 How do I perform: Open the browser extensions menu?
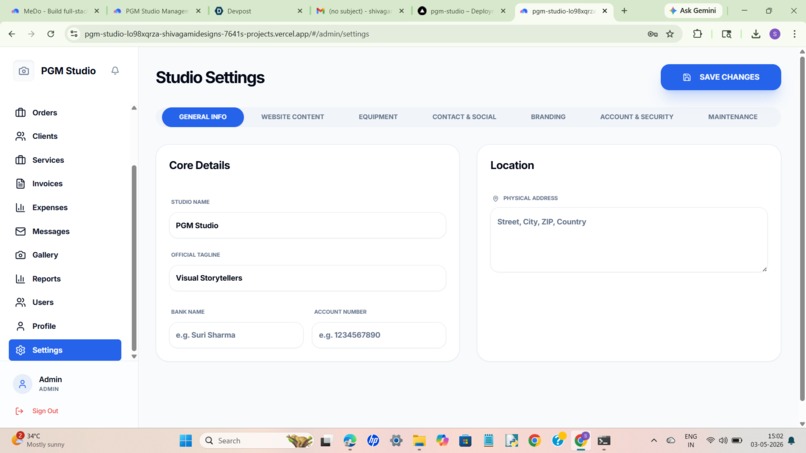pyautogui.click(x=697, y=34)
